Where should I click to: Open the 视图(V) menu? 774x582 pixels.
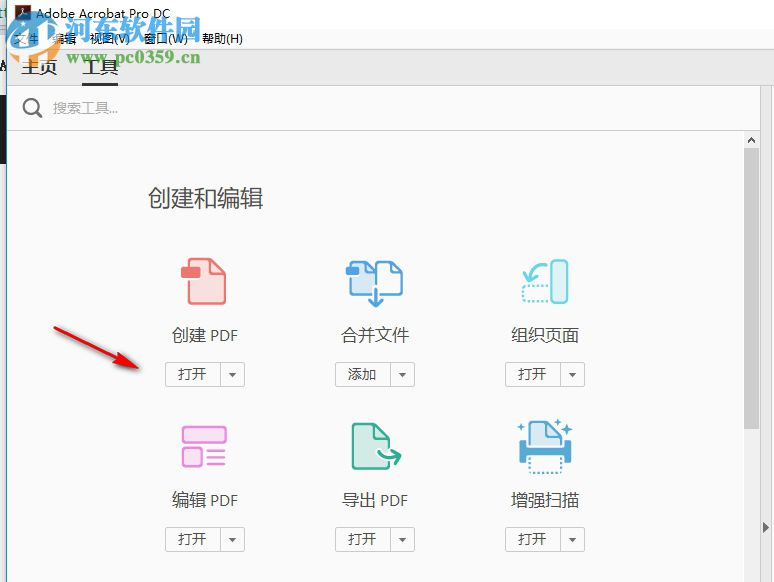tap(110, 39)
